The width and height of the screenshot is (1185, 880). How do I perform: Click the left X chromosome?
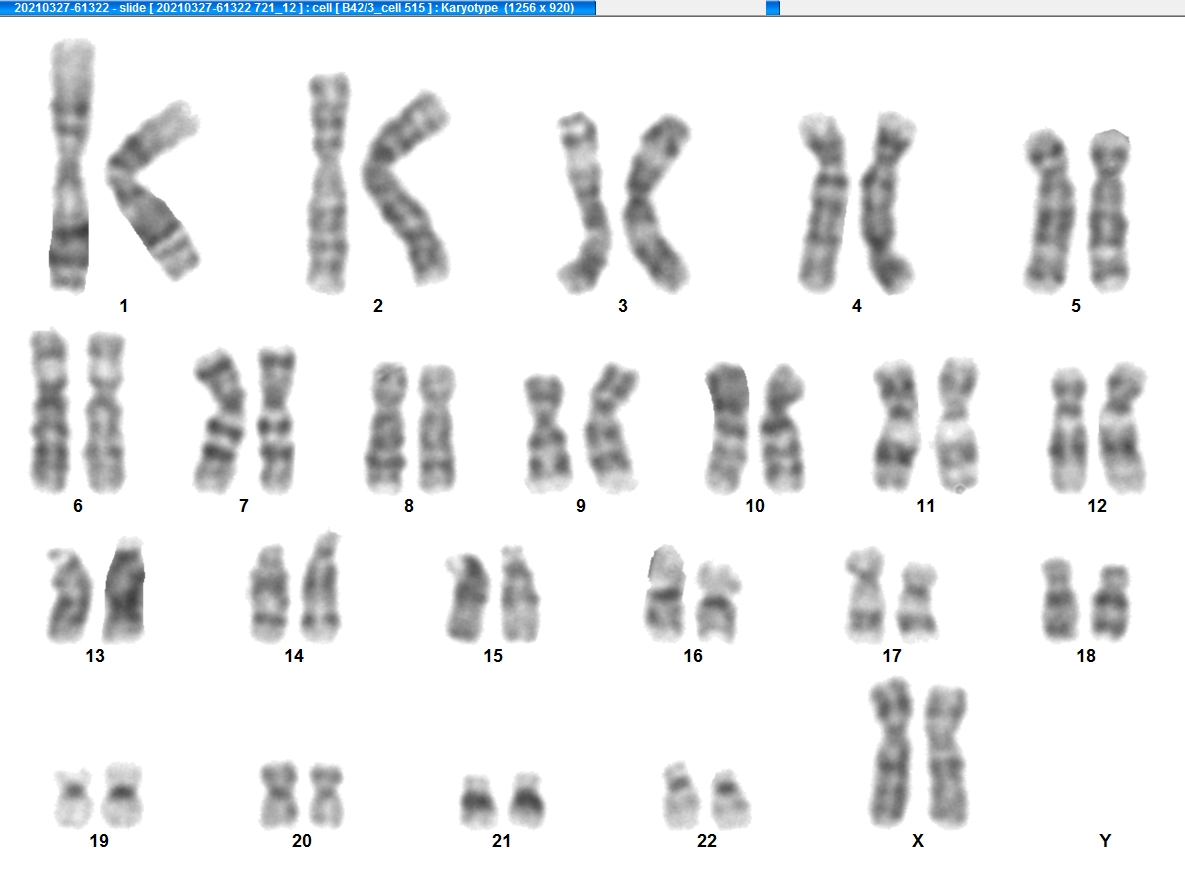pos(892,752)
